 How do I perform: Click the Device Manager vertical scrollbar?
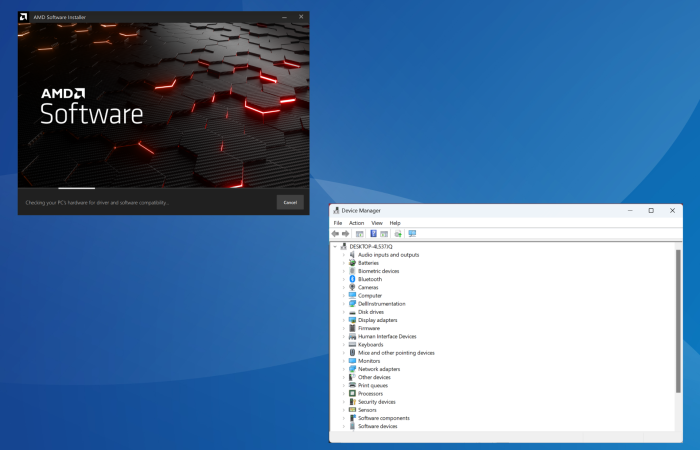click(x=678, y=321)
